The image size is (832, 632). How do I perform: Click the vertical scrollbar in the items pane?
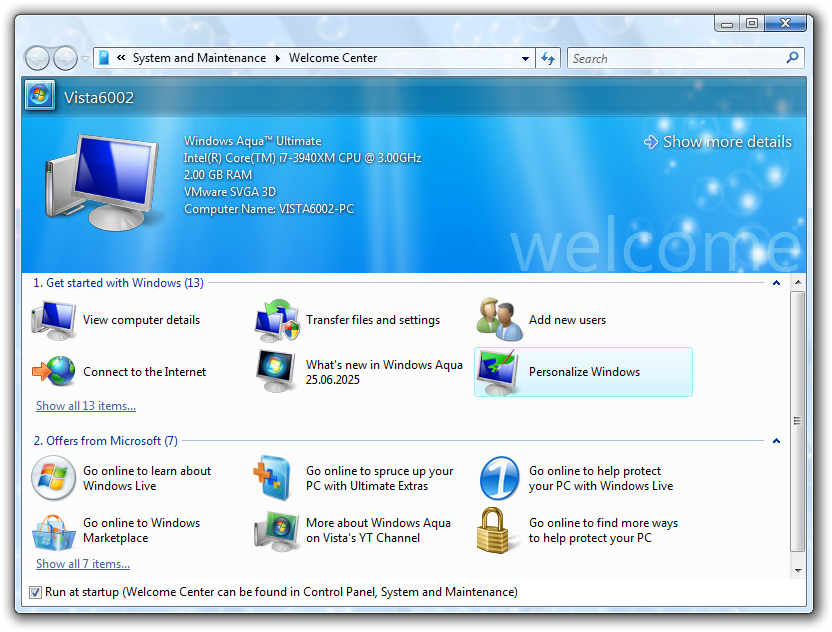coord(797,421)
